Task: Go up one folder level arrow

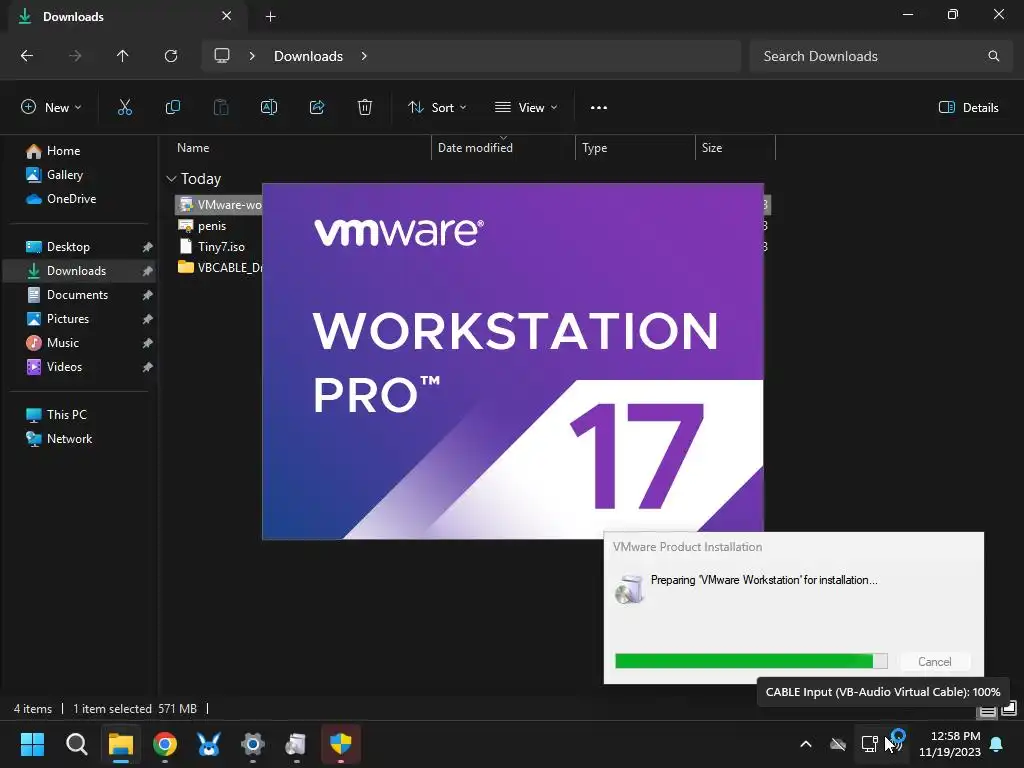Action: (123, 56)
